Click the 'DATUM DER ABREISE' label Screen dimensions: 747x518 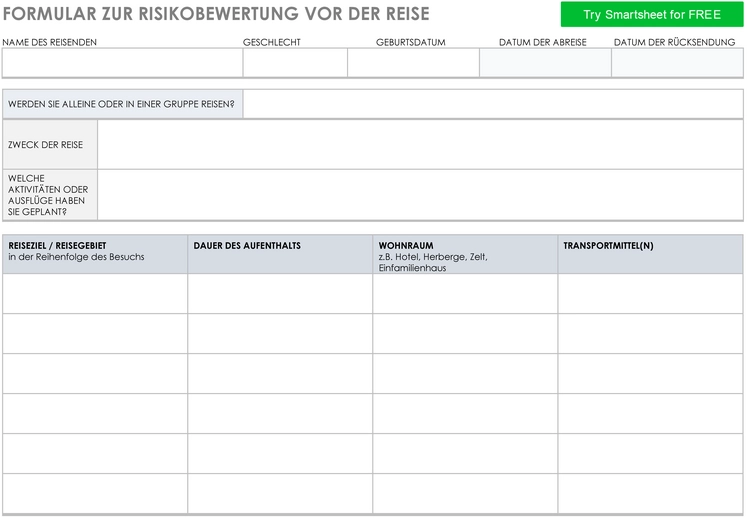click(x=543, y=42)
